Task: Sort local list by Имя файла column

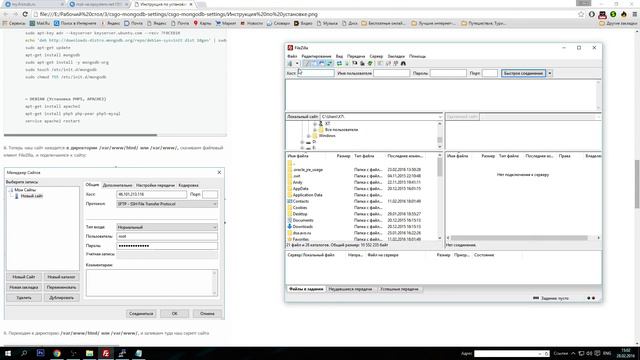Action: tap(298, 156)
